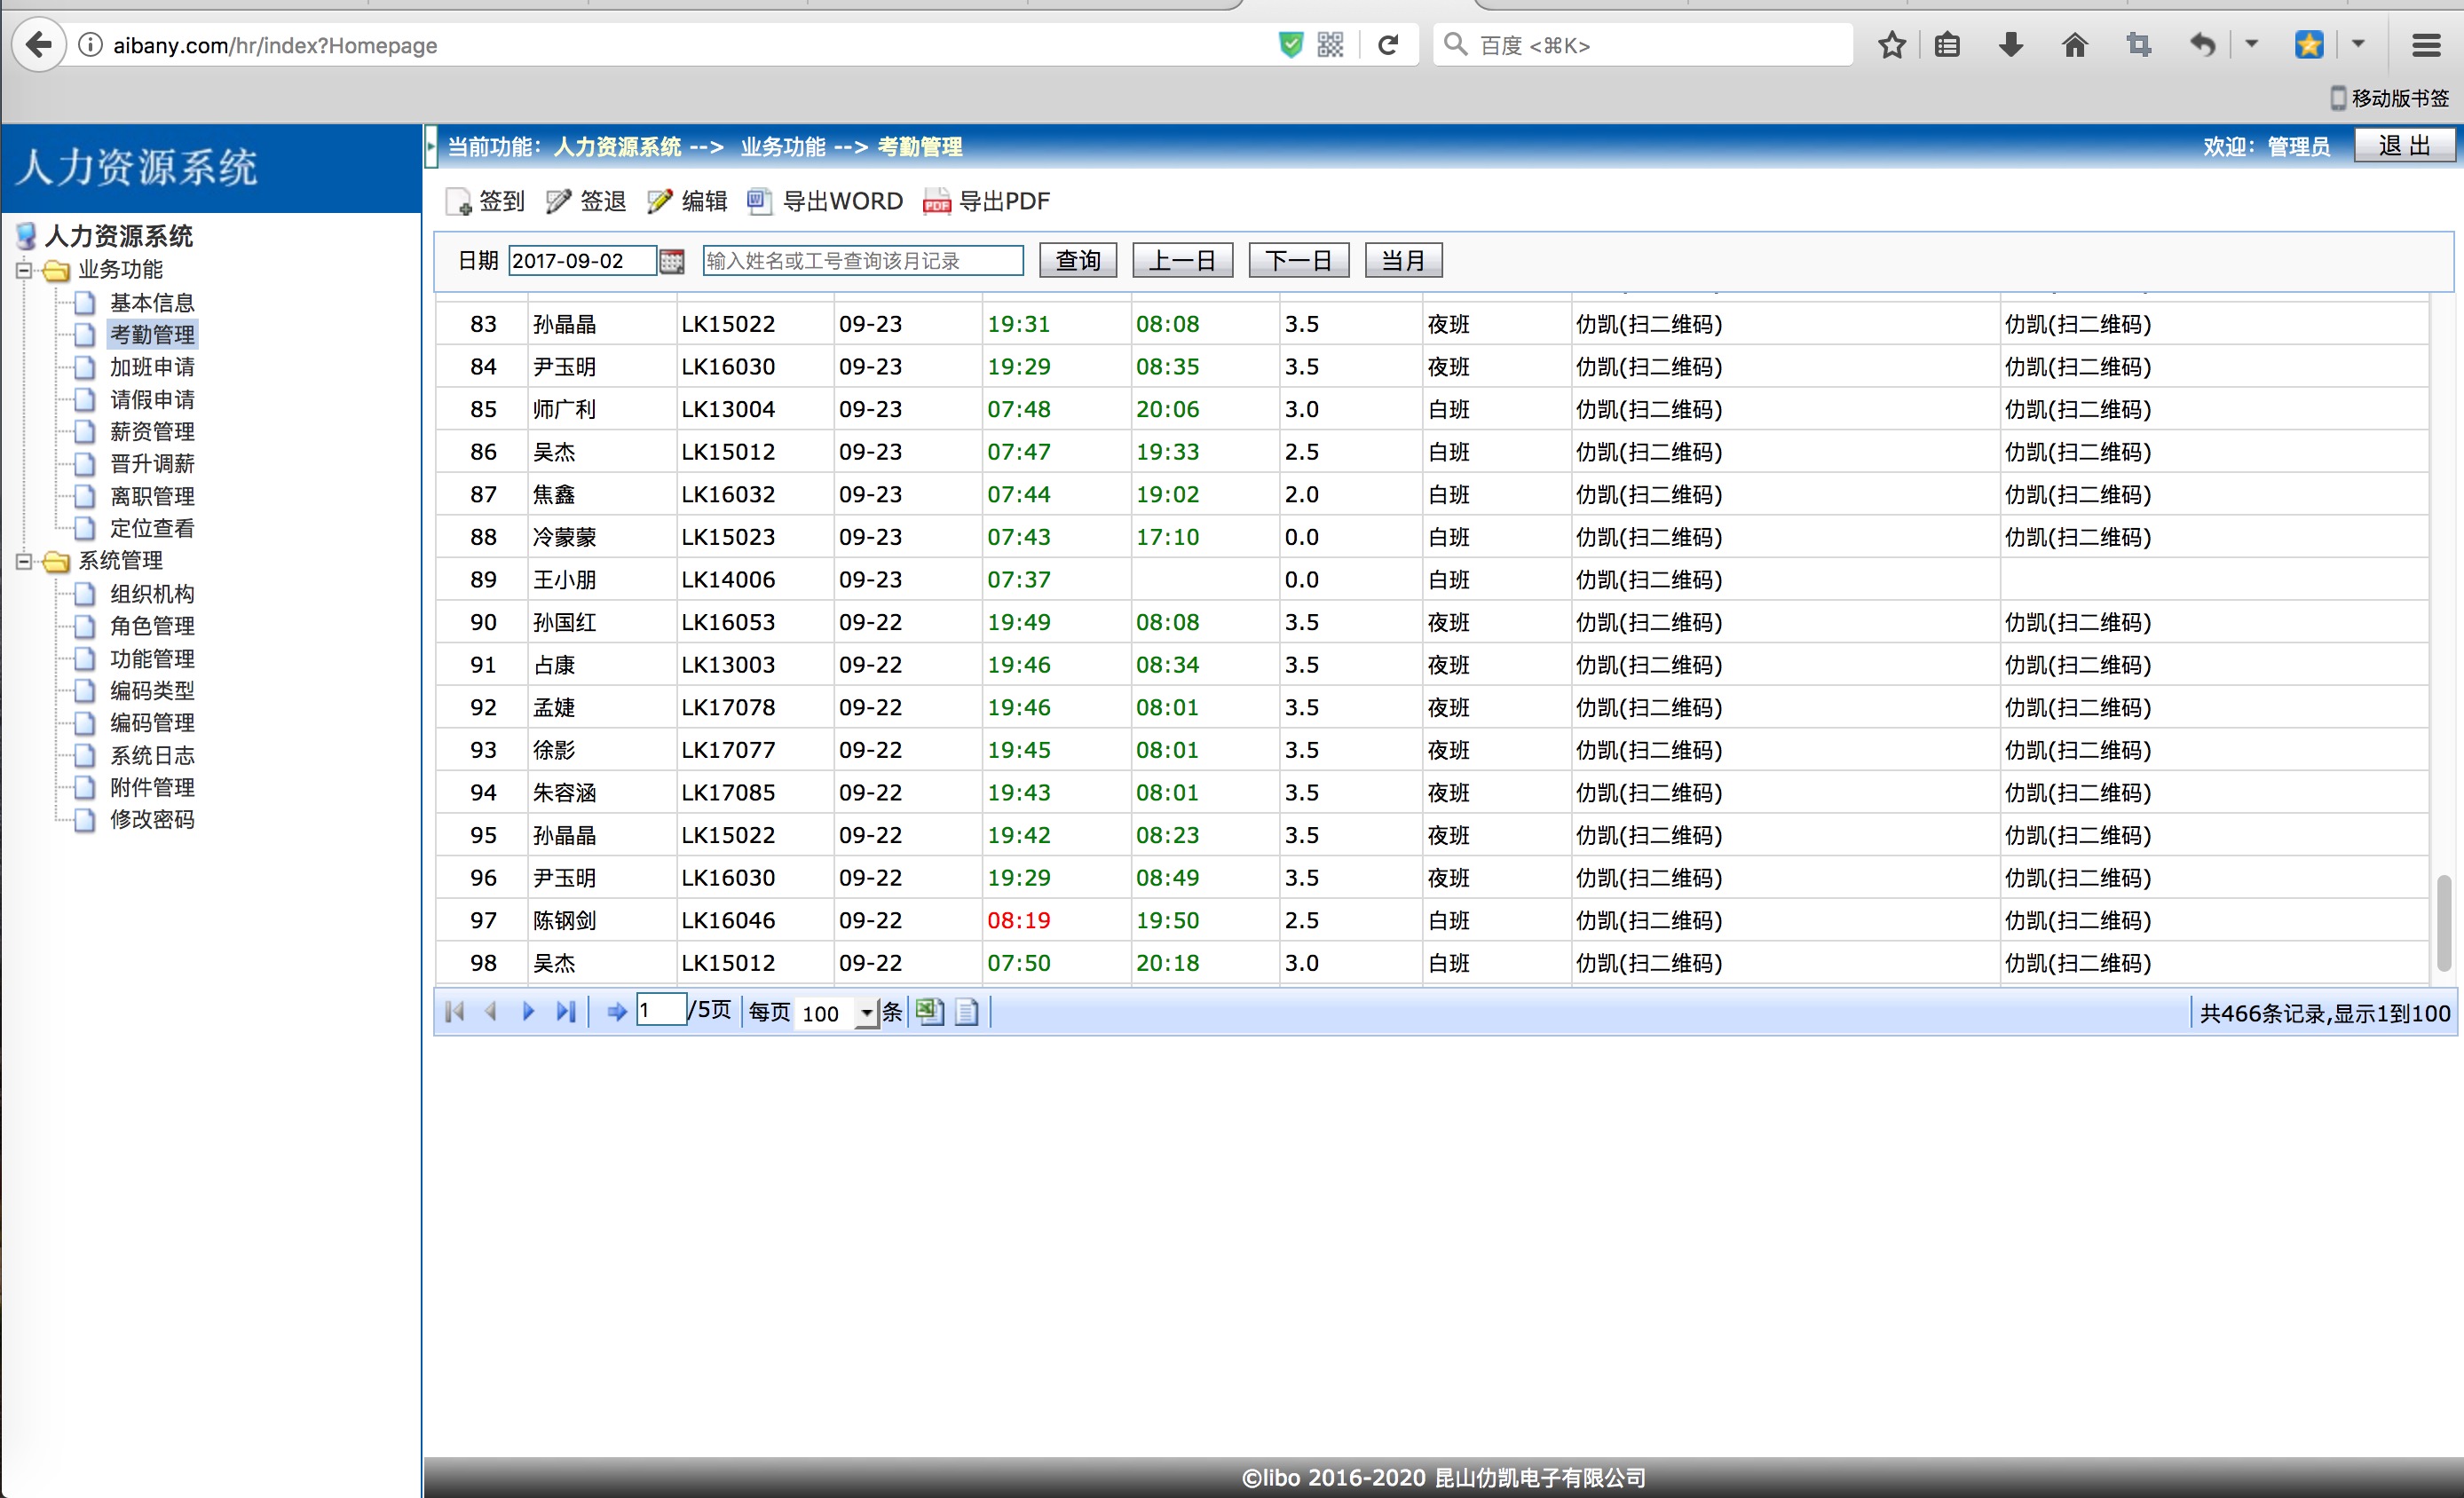This screenshot has width=2464, height=1498.
Task: Collapse the 业务功能 tree folder
Action: pyautogui.click(x=24, y=270)
